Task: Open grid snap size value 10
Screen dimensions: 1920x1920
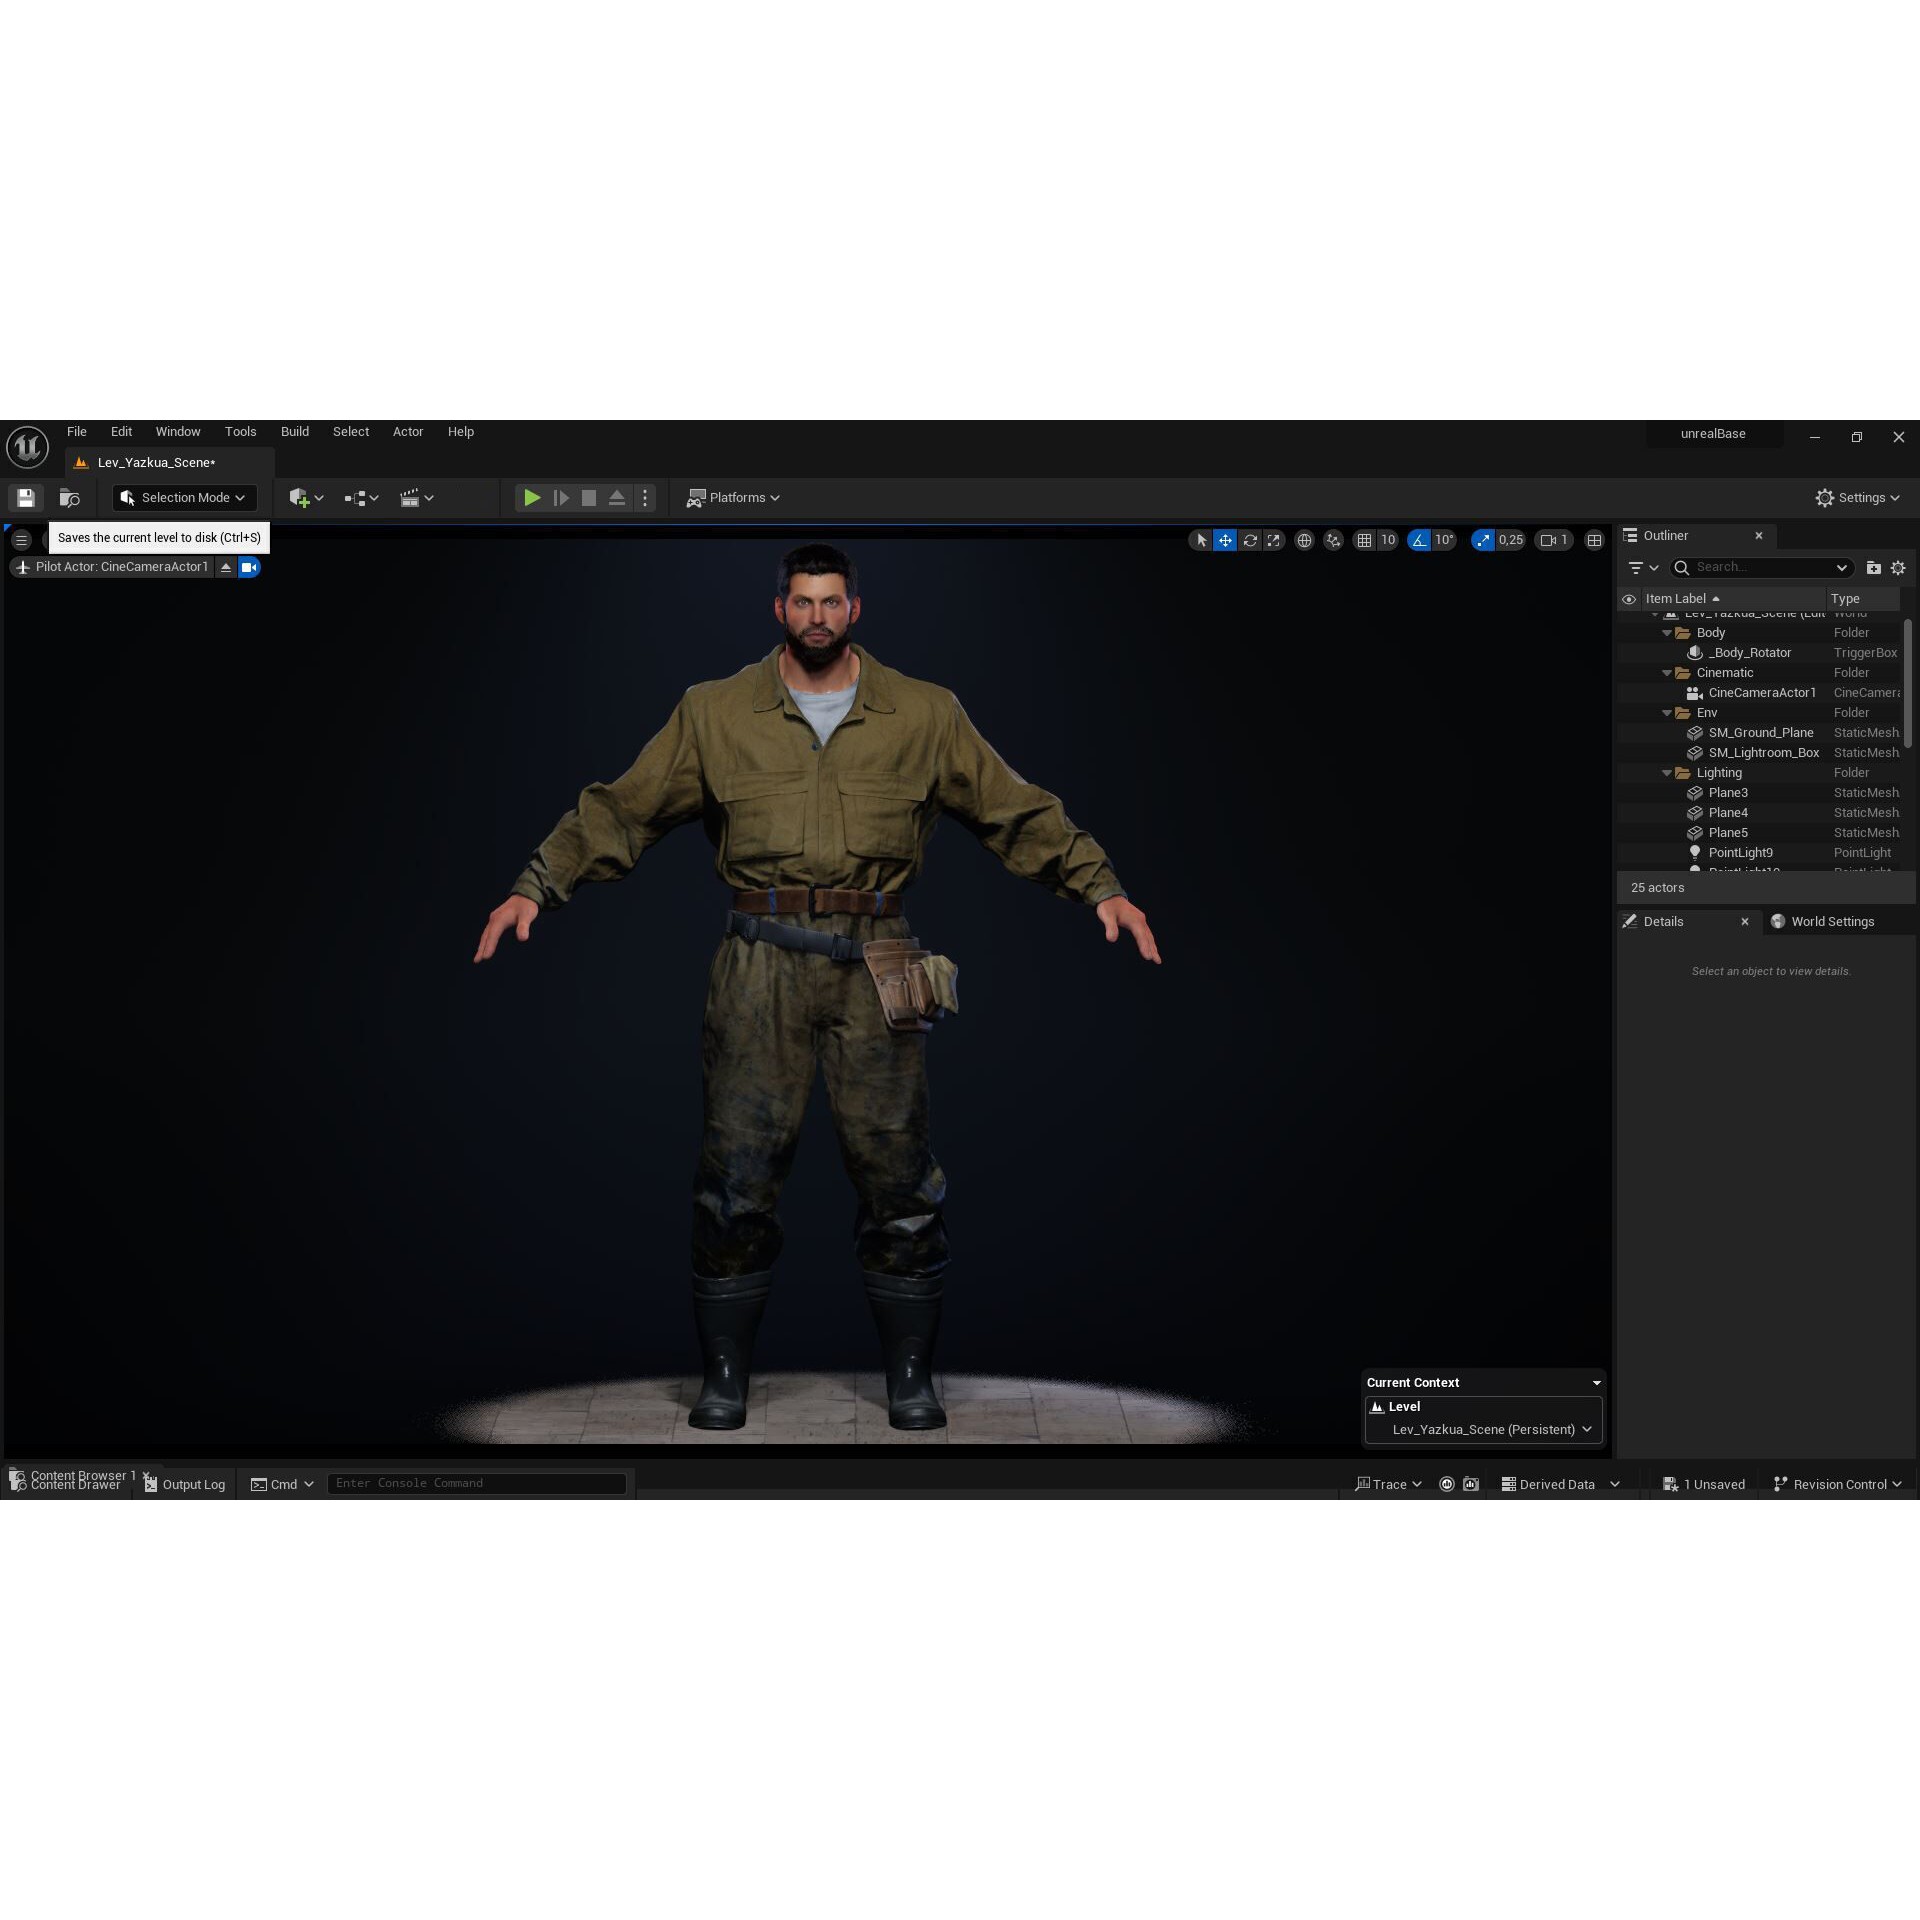Action: pyautogui.click(x=1388, y=540)
